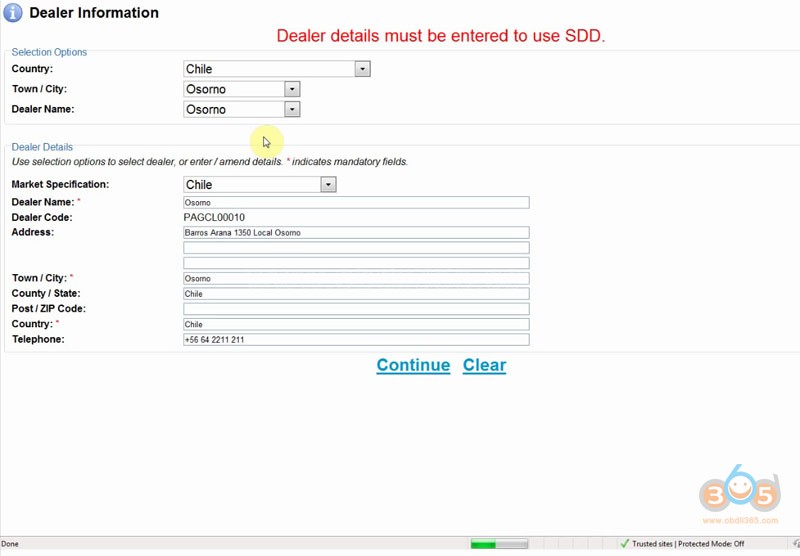Click the Market Specification label

click(x=60, y=185)
